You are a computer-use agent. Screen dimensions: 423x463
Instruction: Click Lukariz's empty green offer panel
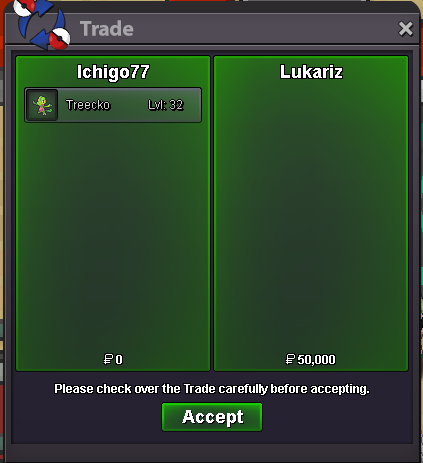(311, 217)
